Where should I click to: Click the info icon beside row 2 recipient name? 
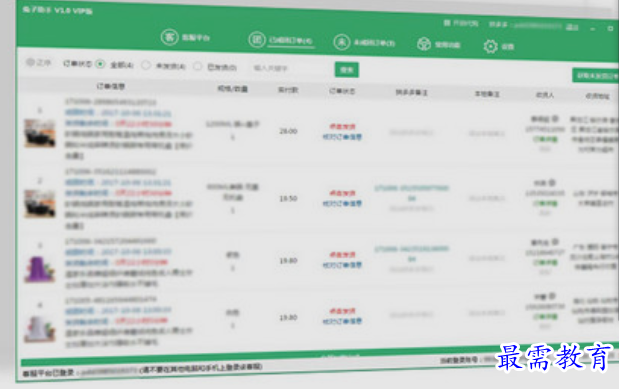[x=552, y=182]
